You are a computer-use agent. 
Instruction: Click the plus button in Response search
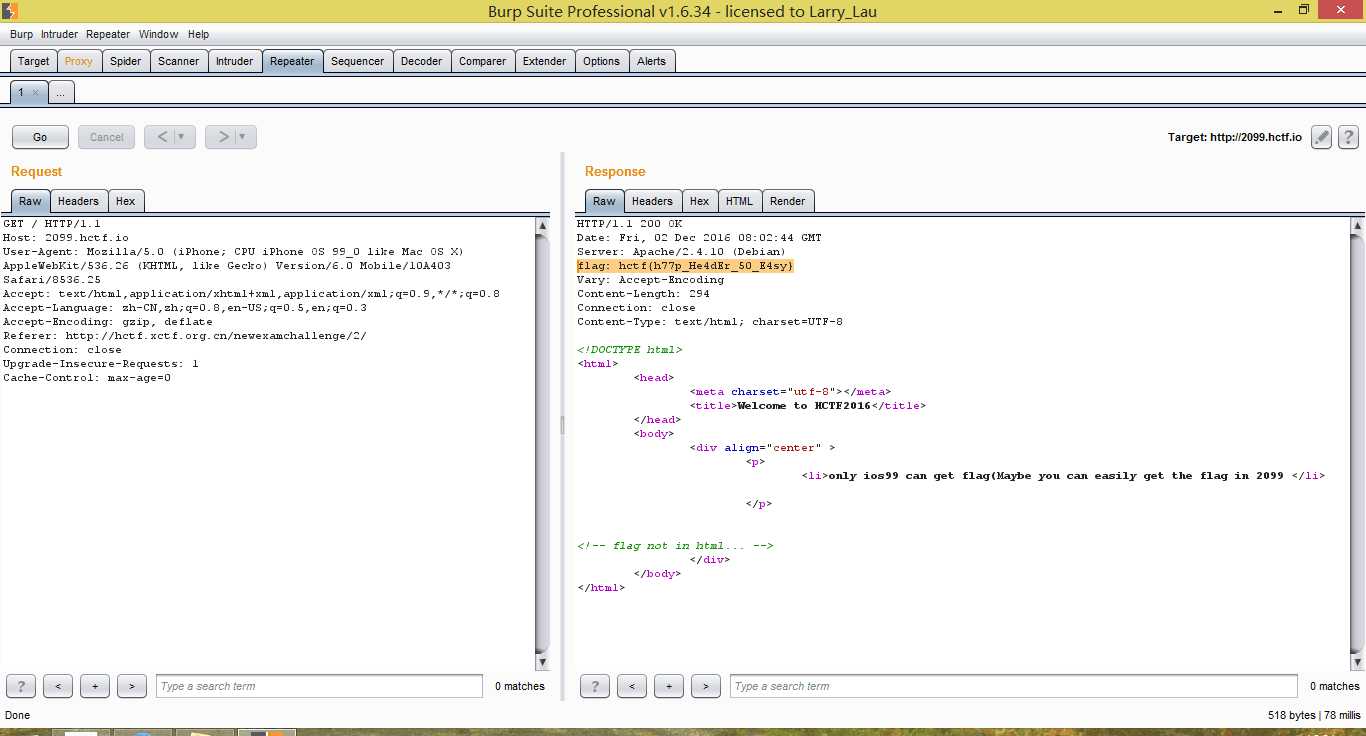point(669,686)
